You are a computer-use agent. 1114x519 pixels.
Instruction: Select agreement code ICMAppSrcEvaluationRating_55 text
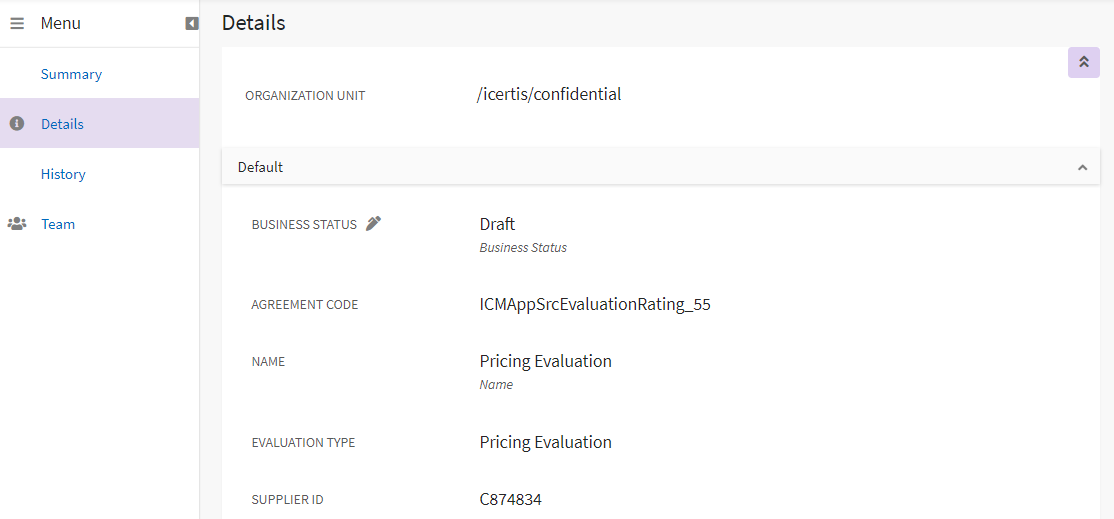[x=595, y=304]
